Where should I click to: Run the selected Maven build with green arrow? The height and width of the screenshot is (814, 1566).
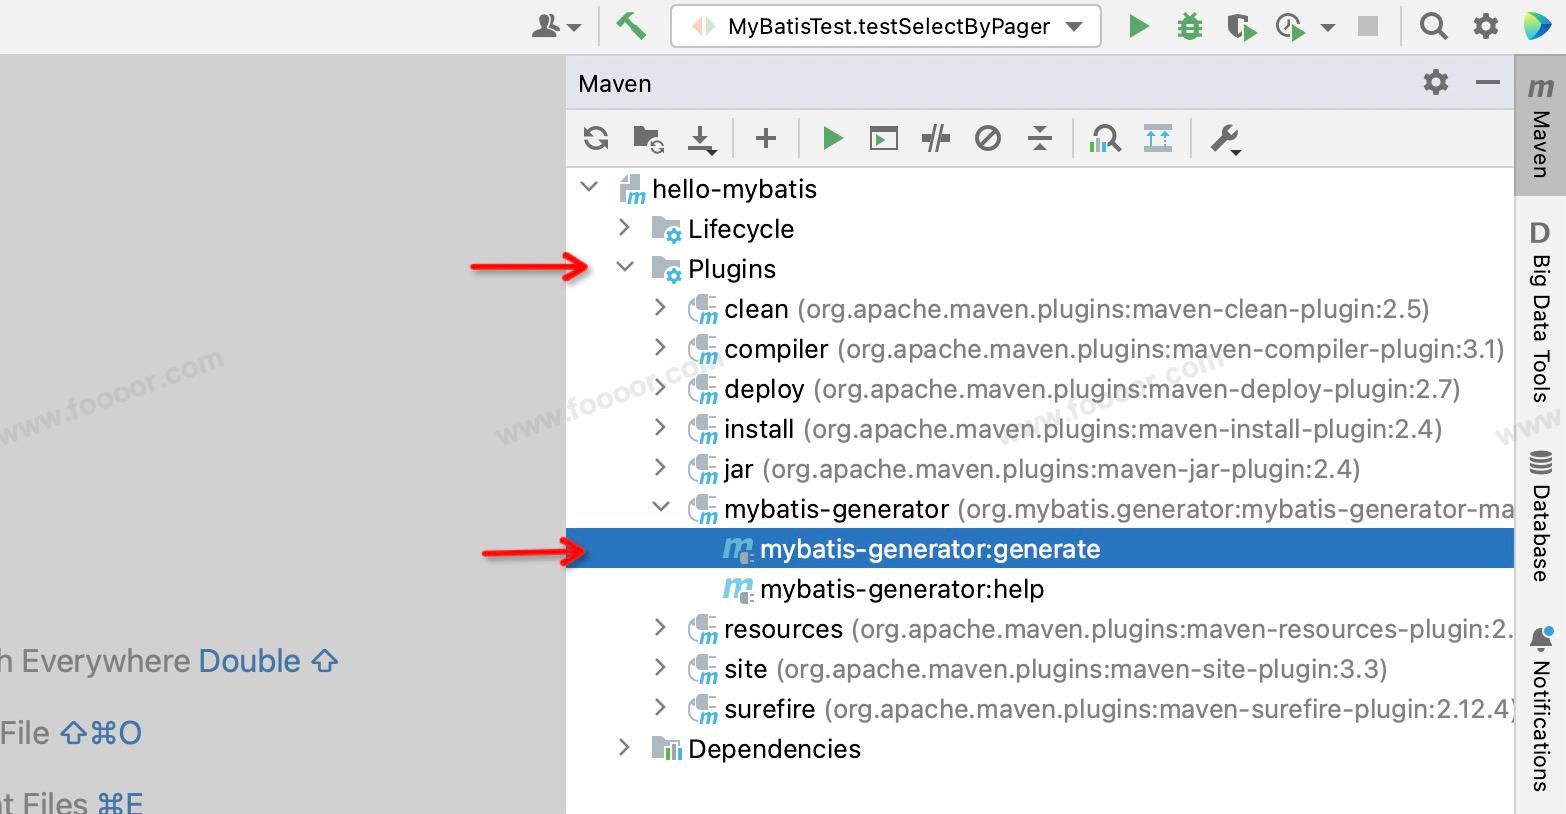[x=832, y=138]
